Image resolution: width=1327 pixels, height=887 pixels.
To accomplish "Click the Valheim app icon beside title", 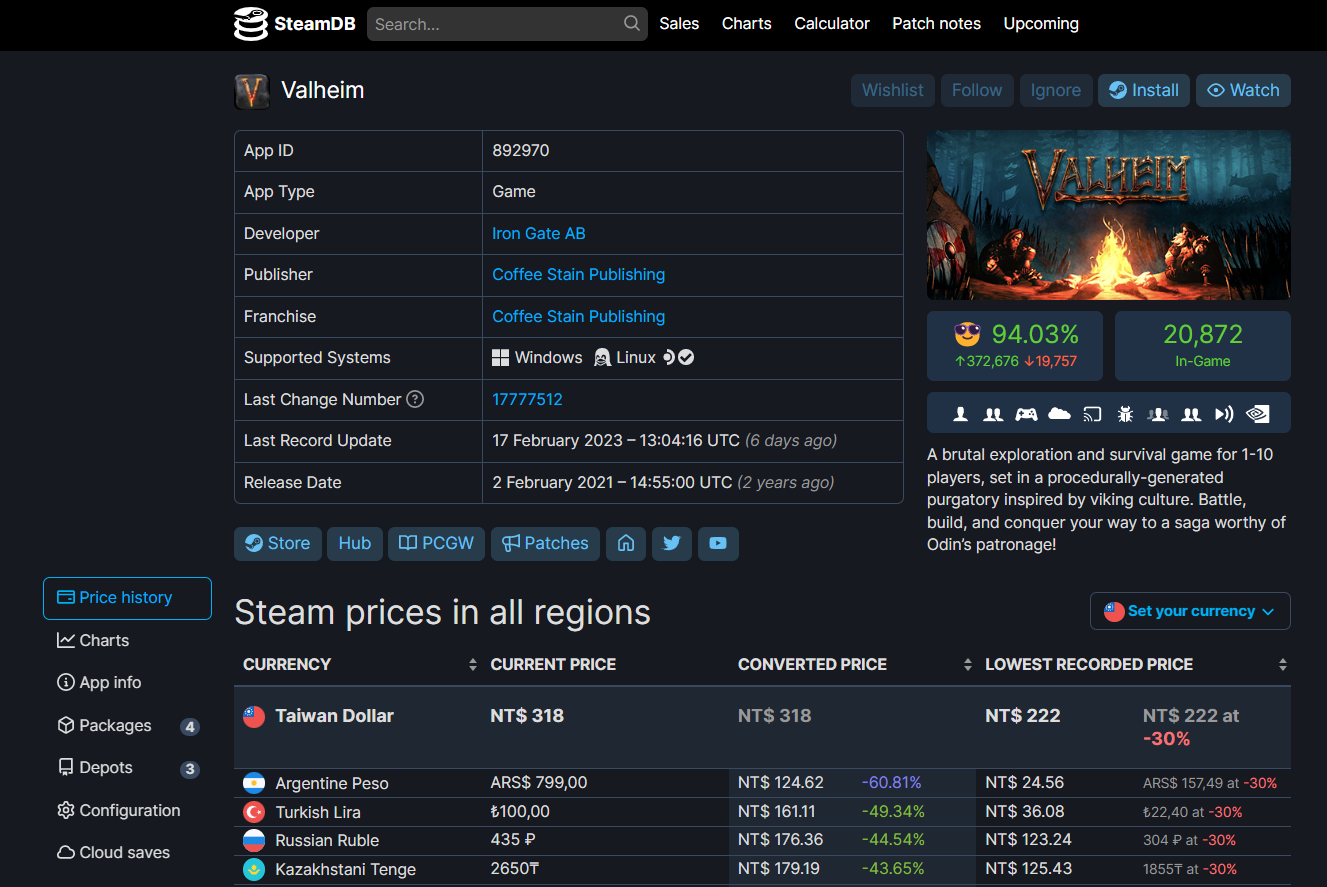I will (x=252, y=91).
